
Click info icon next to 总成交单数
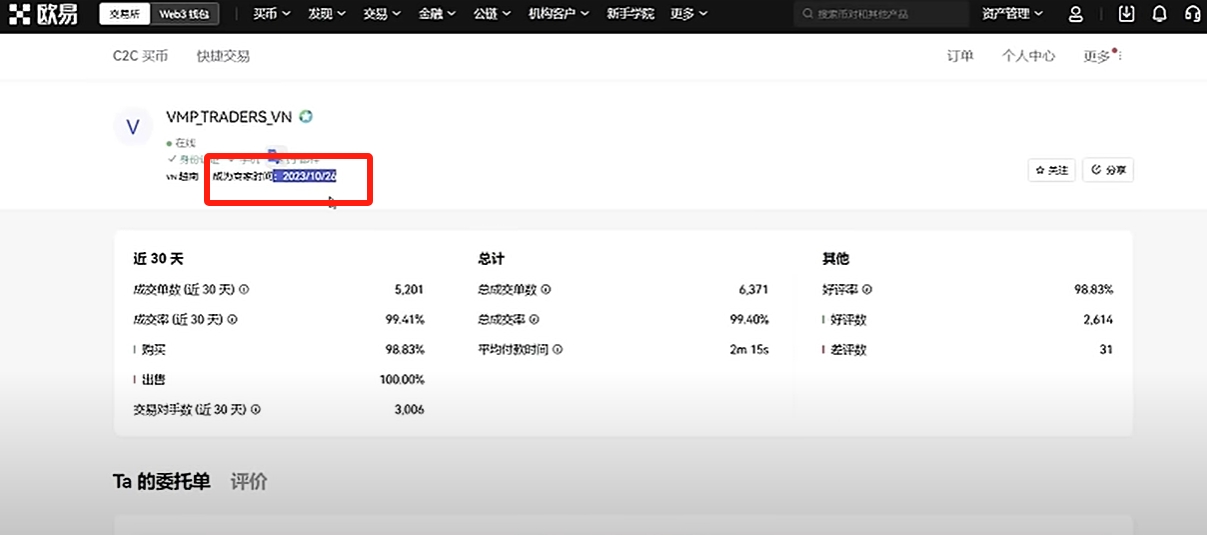click(546, 289)
